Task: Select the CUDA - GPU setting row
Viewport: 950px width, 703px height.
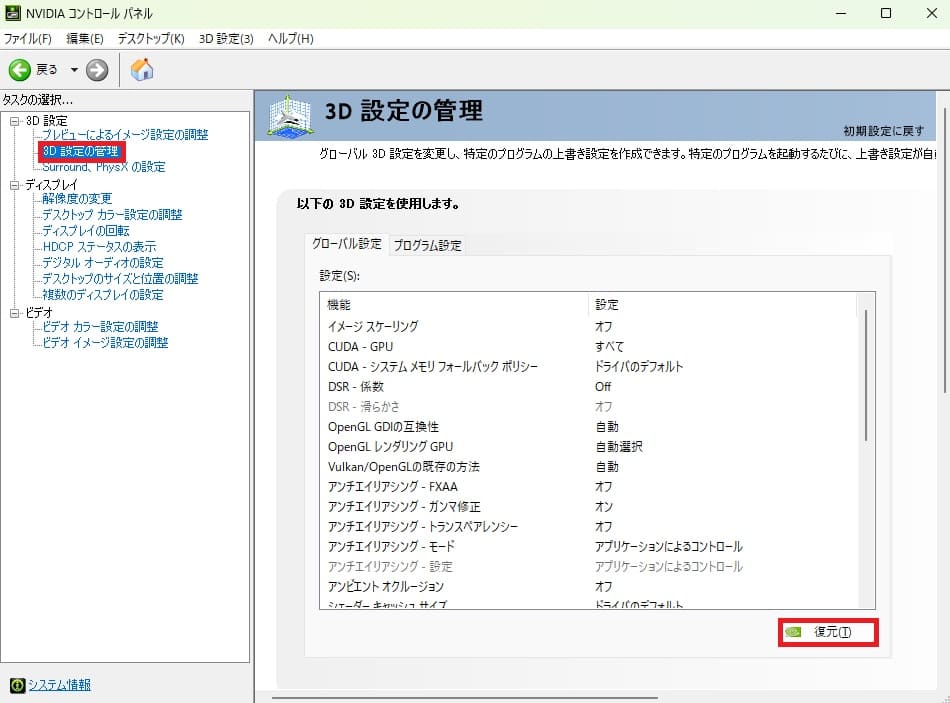Action: click(589, 347)
